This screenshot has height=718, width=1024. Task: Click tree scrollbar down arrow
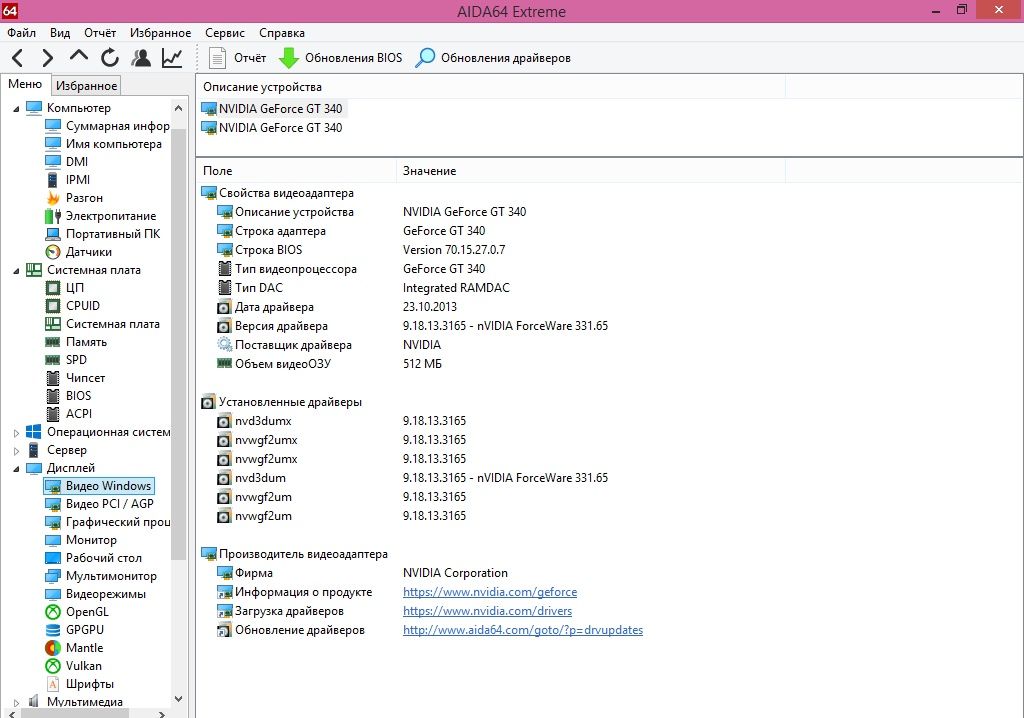[x=179, y=699]
